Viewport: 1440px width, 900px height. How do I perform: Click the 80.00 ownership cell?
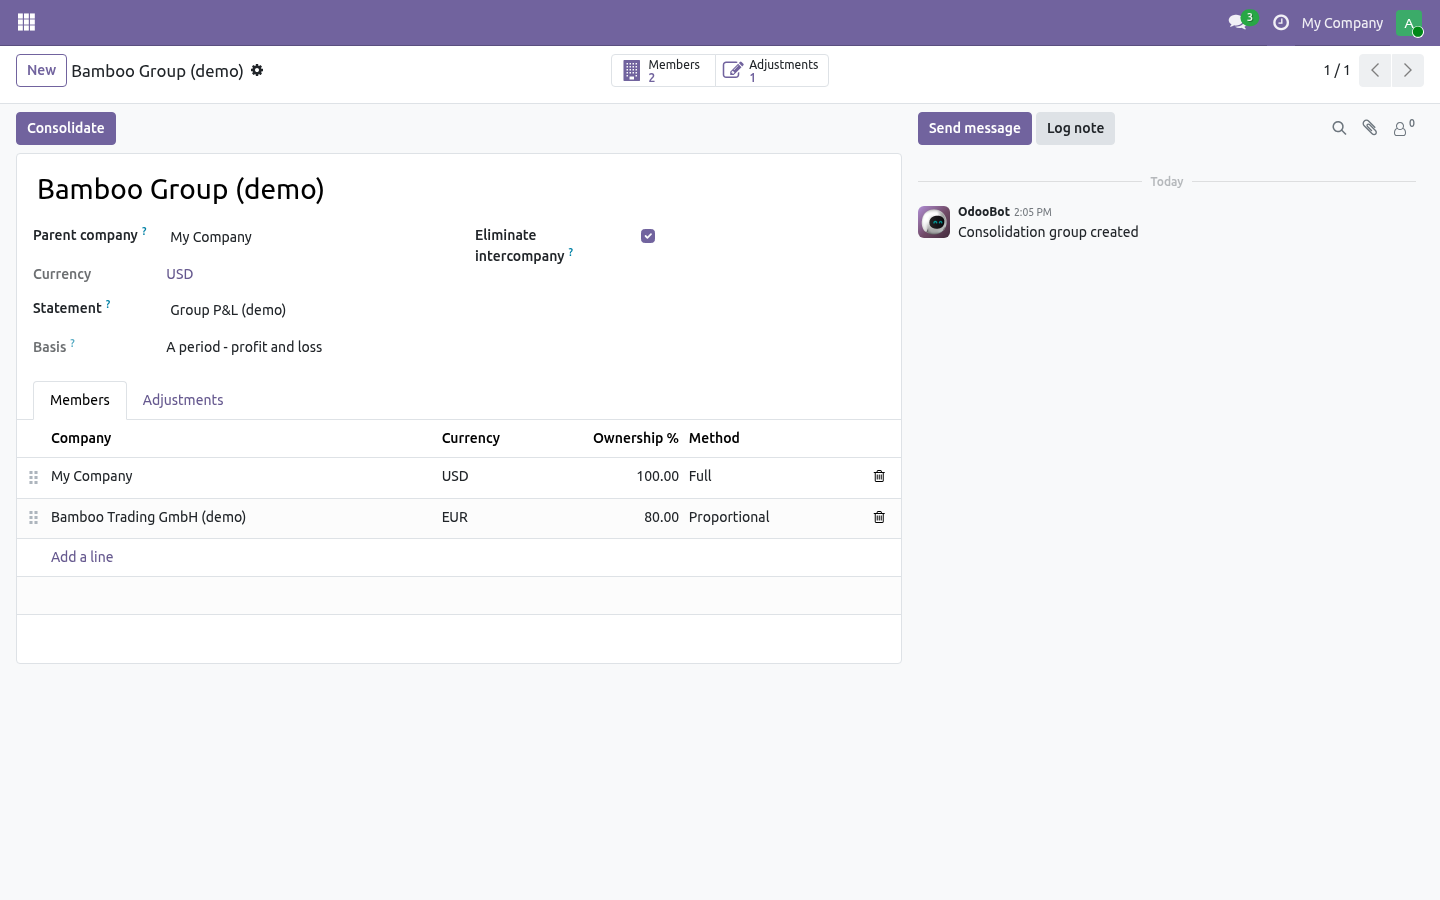tap(630, 517)
